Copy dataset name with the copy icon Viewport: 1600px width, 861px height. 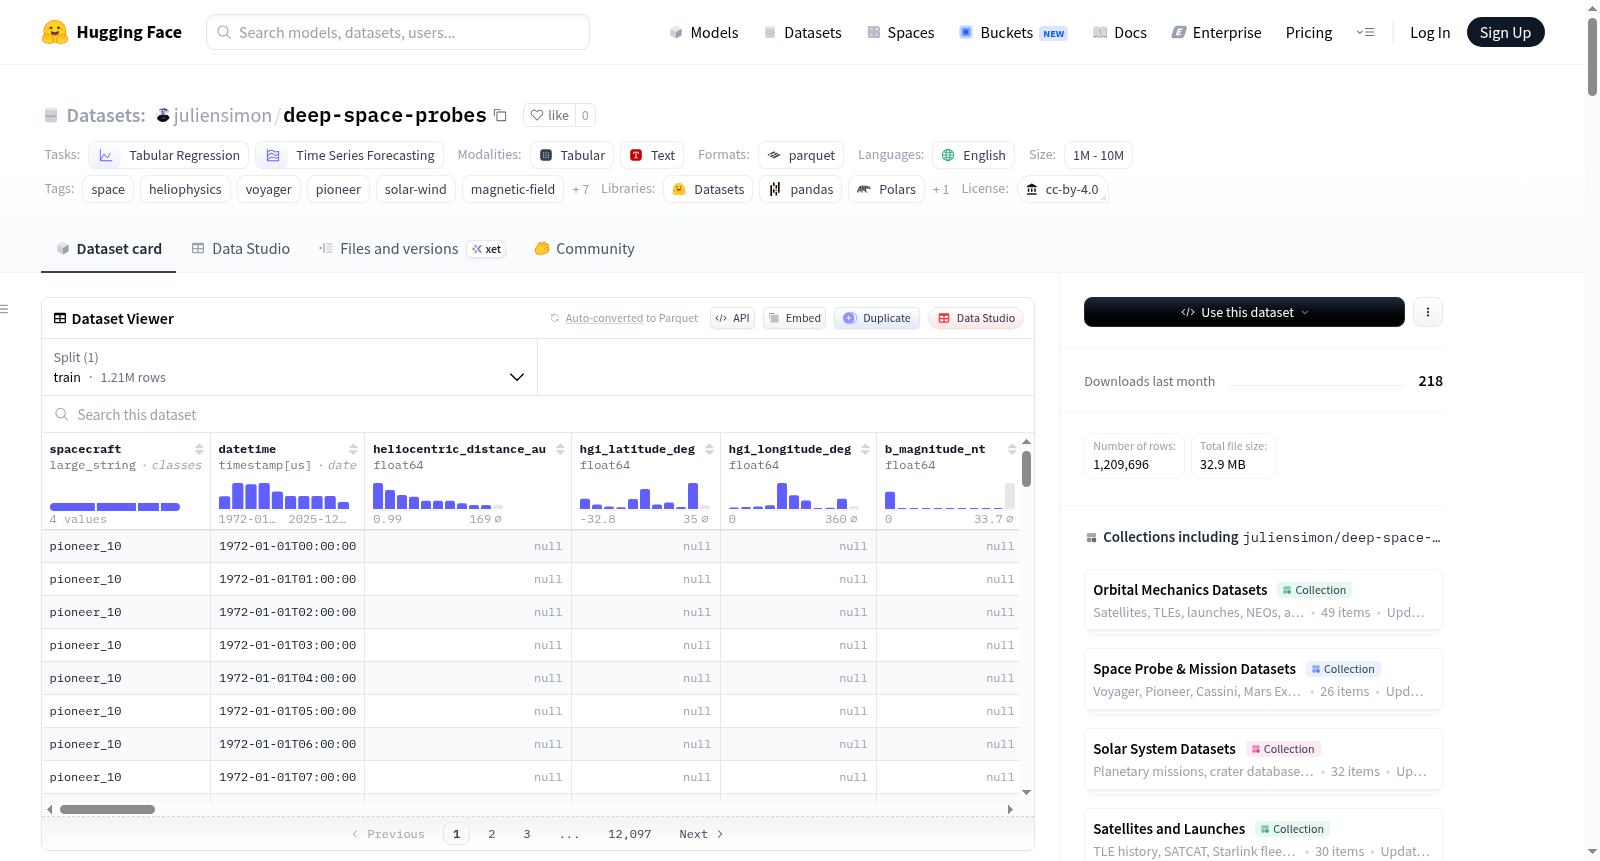click(500, 115)
